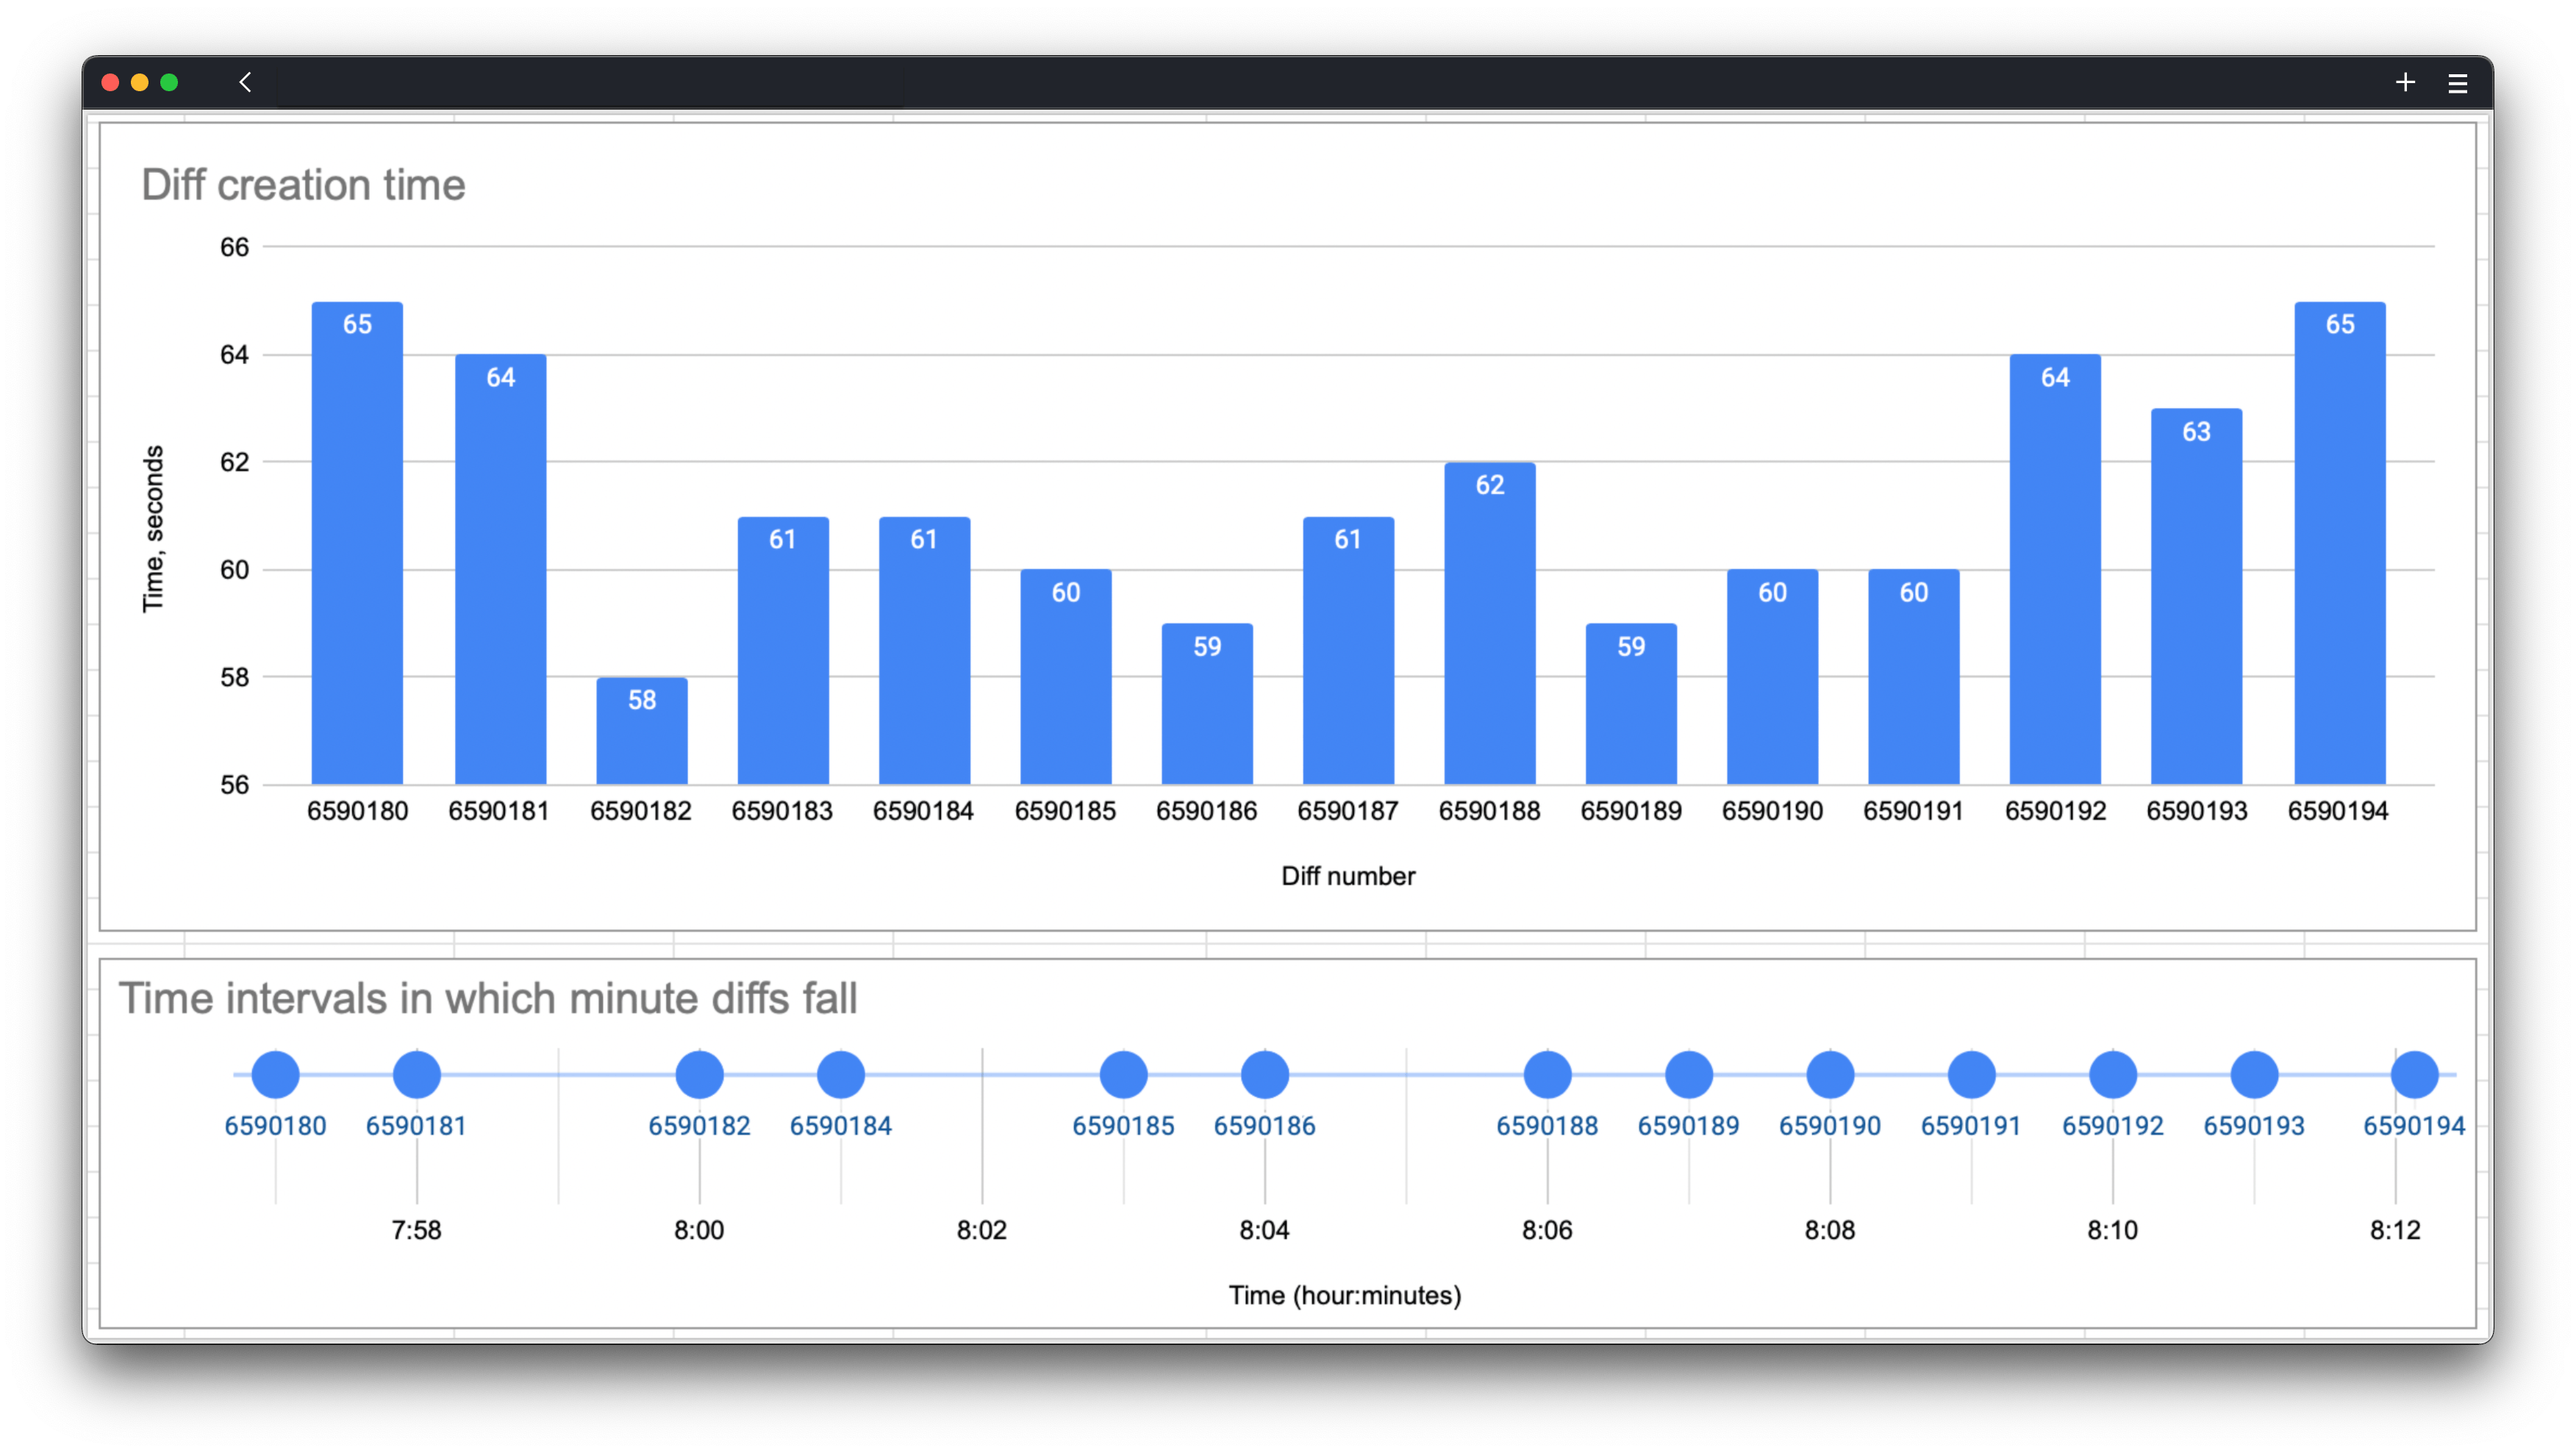
Task: Select the 6590191 timeline dot
Action: pos(1971,1074)
